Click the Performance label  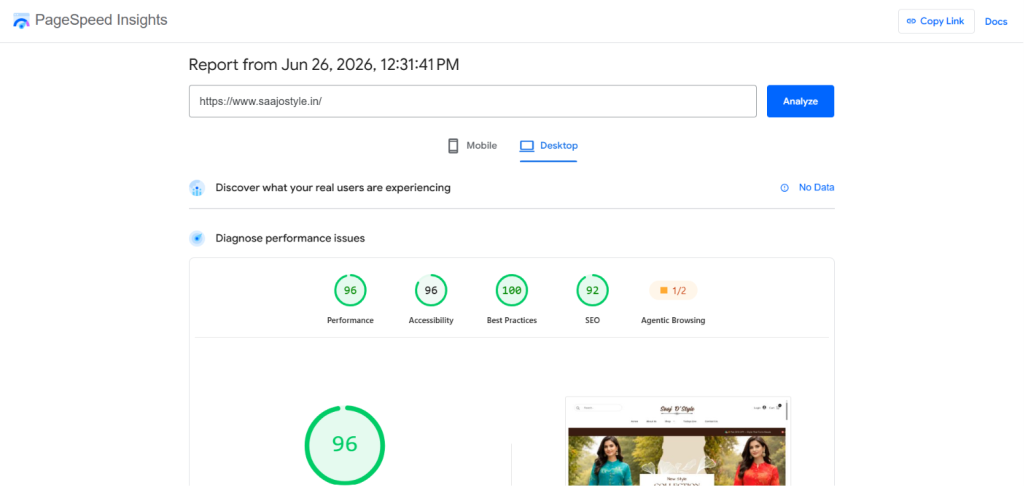(x=350, y=321)
